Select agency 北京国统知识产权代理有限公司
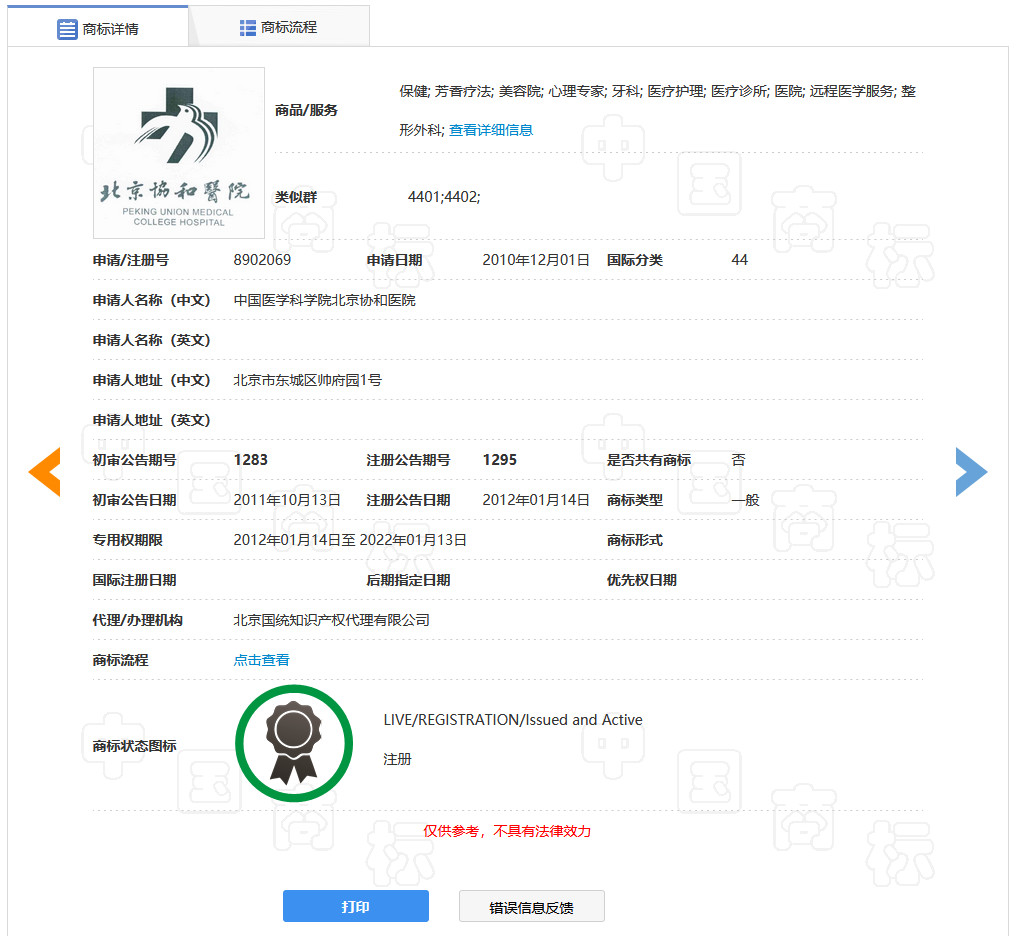 (x=331, y=620)
